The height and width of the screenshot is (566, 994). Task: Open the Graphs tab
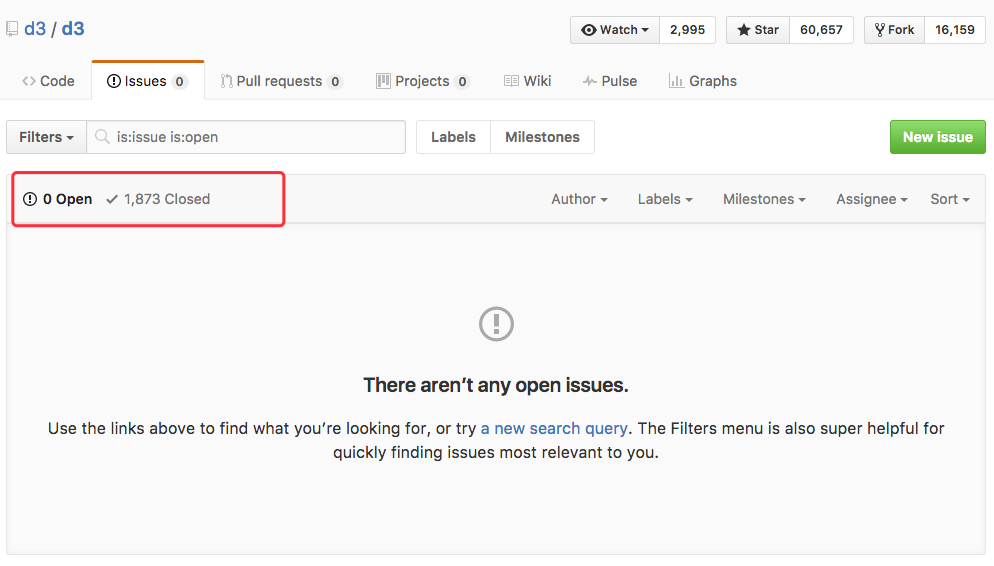click(703, 81)
